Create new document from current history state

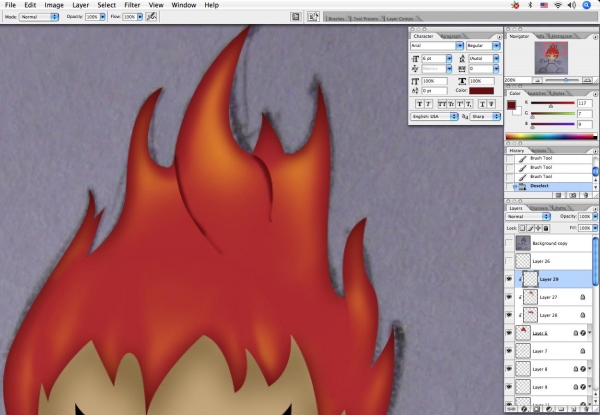tap(558, 195)
